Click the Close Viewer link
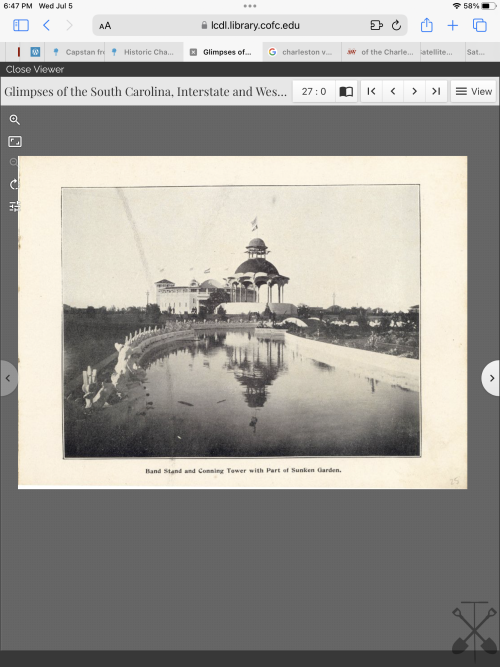The image size is (500, 667). click(35, 69)
